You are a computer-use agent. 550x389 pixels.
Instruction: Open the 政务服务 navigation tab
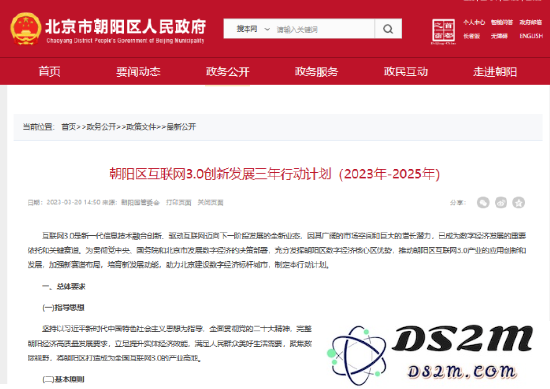pyautogui.click(x=316, y=72)
